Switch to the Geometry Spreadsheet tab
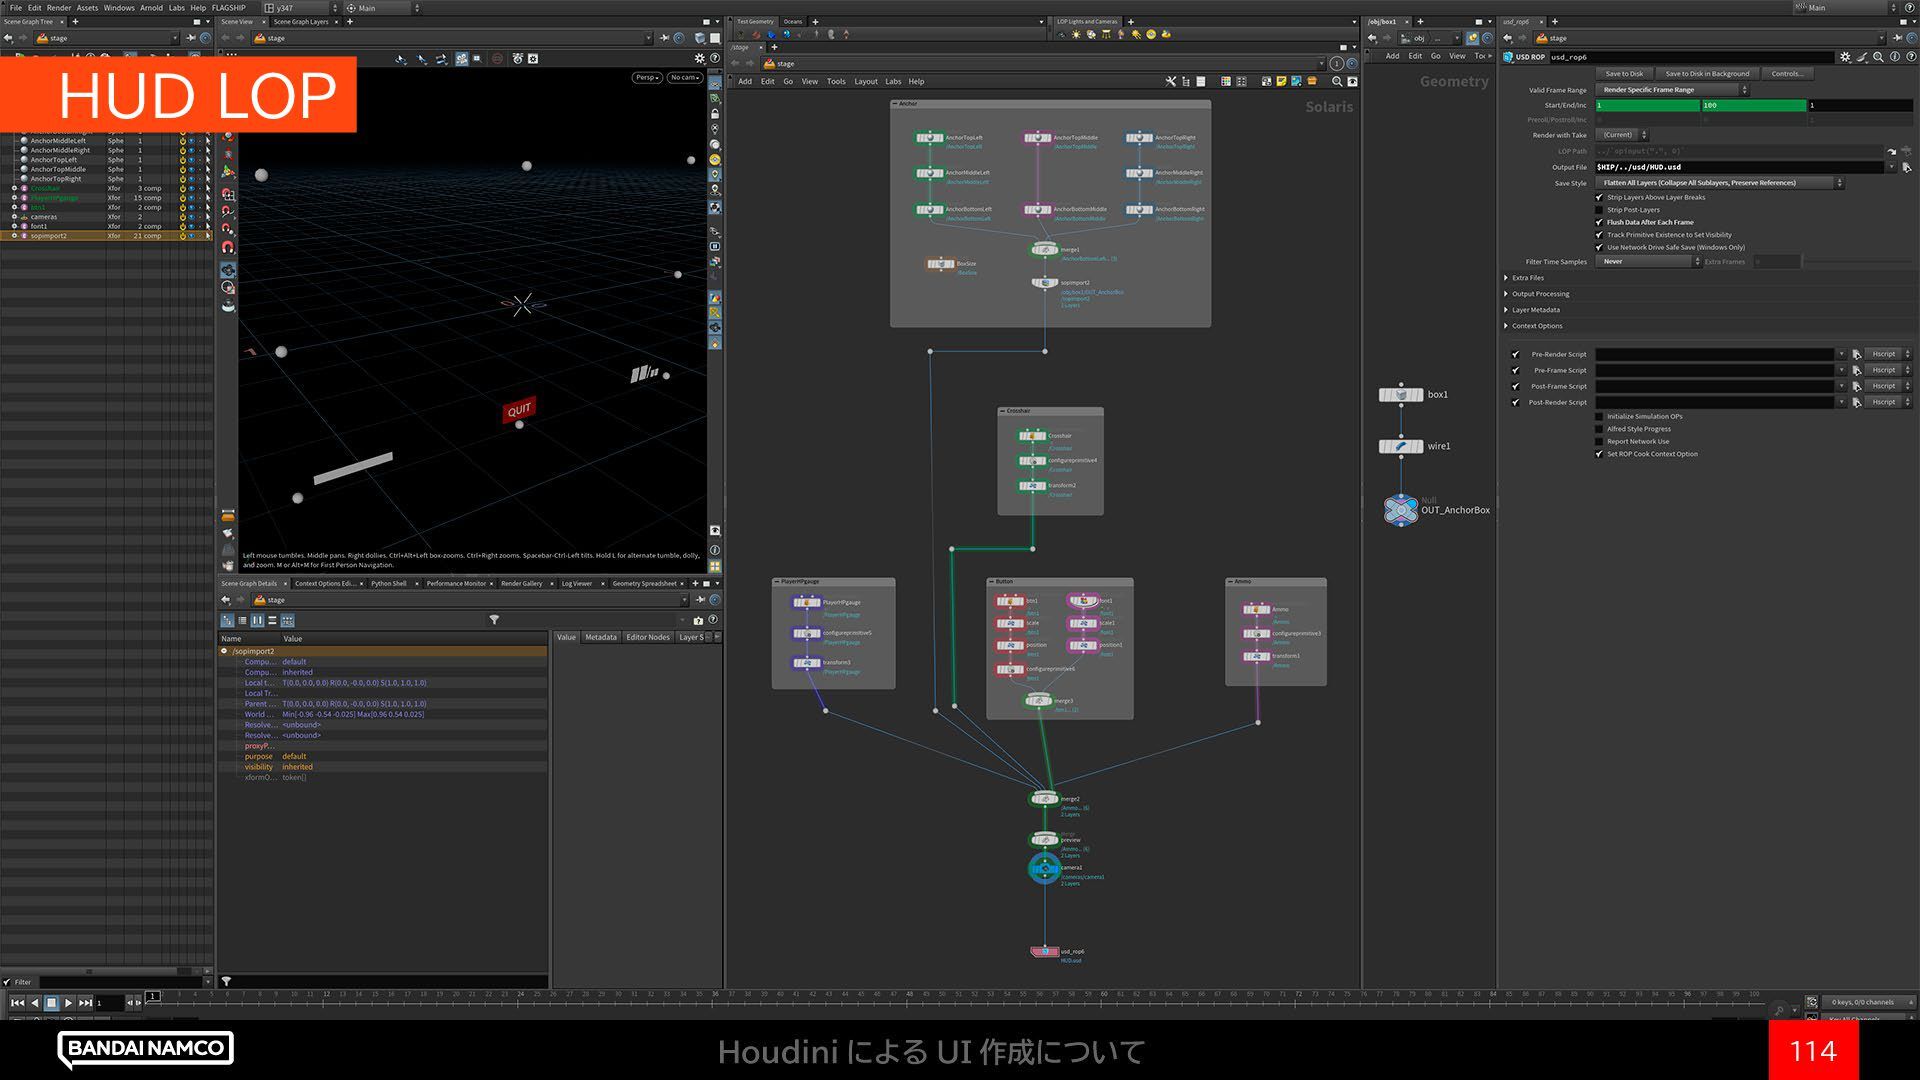The image size is (1920, 1080). point(643,583)
